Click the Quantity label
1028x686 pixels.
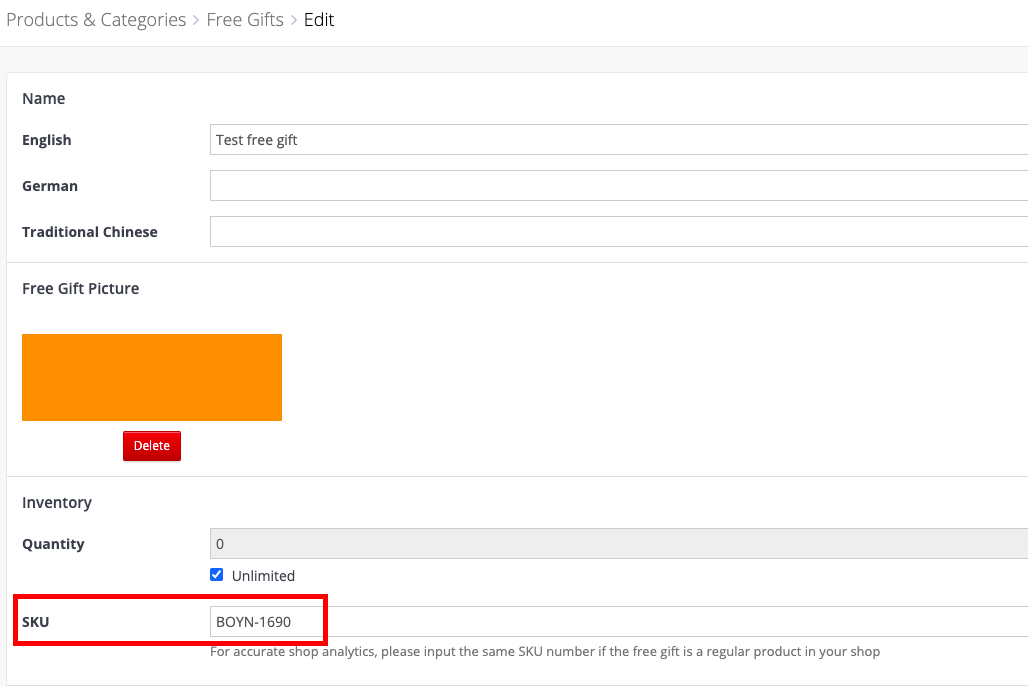53,544
